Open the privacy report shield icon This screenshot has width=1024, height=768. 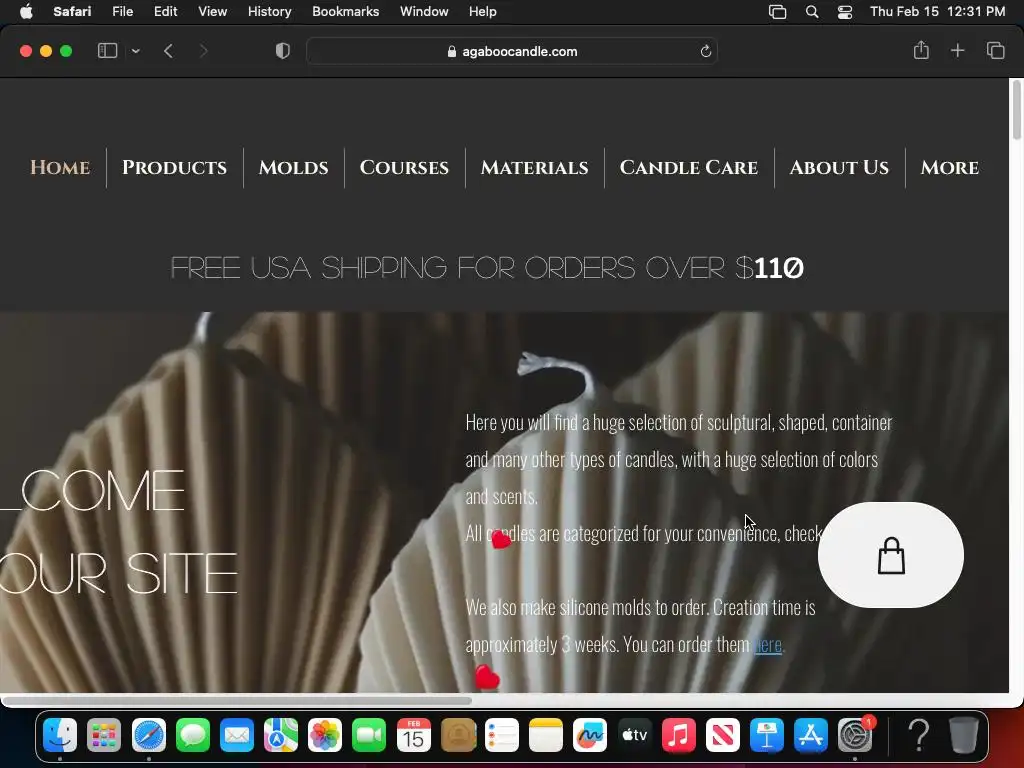pos(283,51)
